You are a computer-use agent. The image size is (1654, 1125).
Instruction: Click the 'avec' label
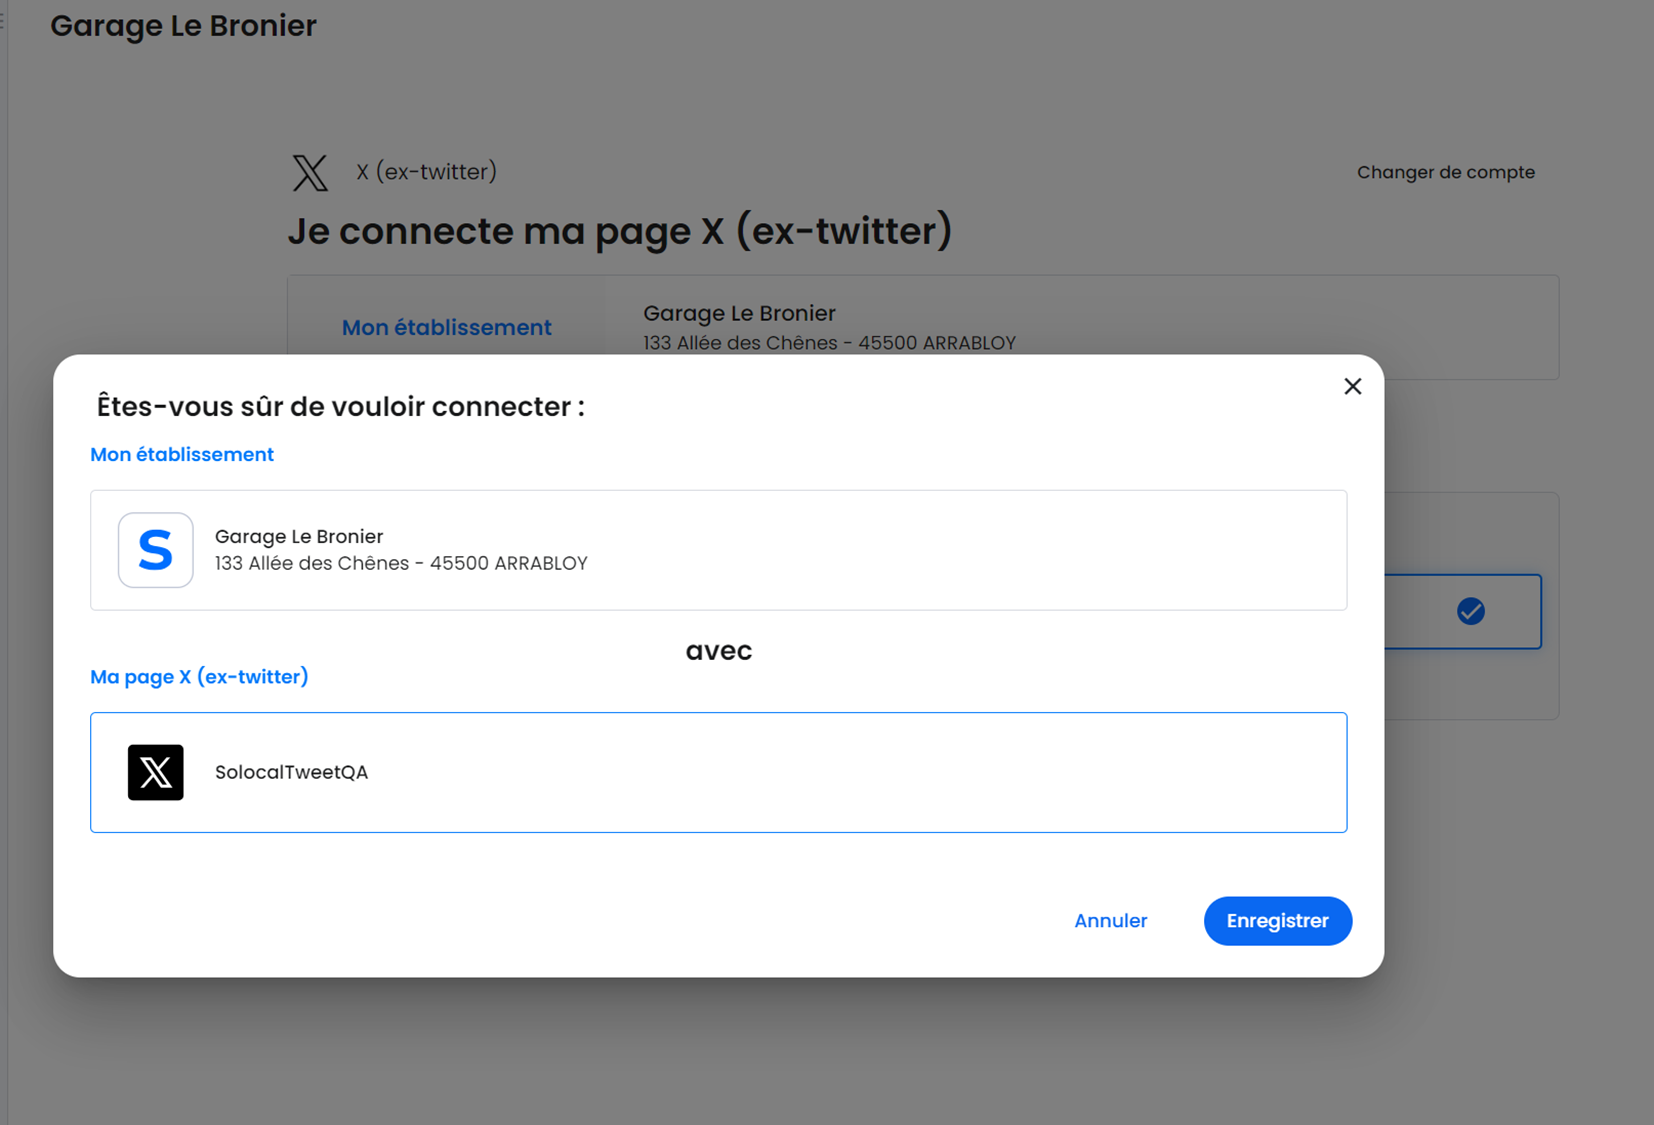click(x=718, y=650)
